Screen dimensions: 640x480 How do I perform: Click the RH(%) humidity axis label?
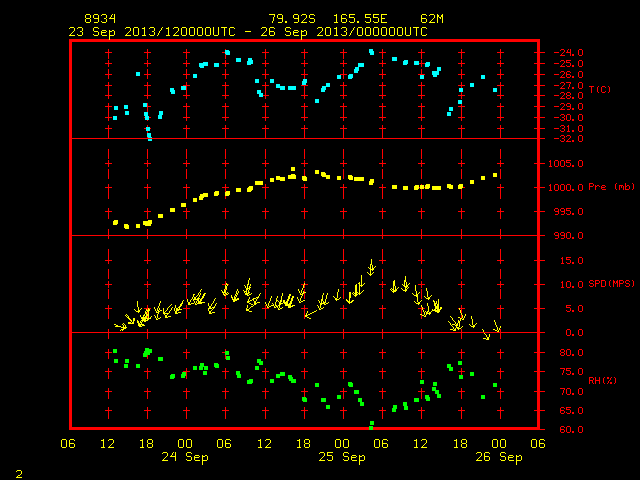tap(602, 381)
